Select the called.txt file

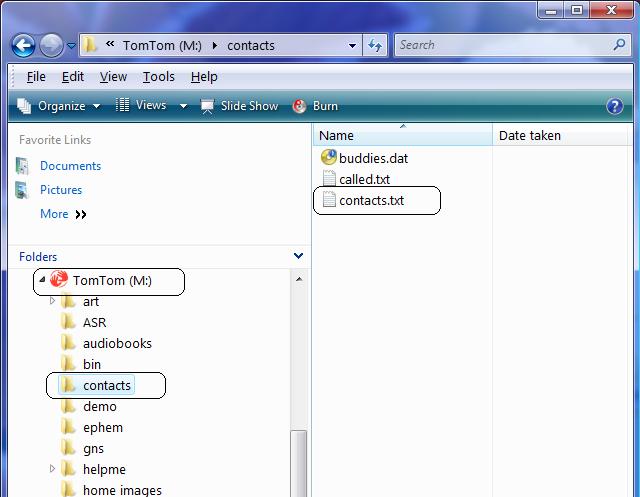point(364,179)
